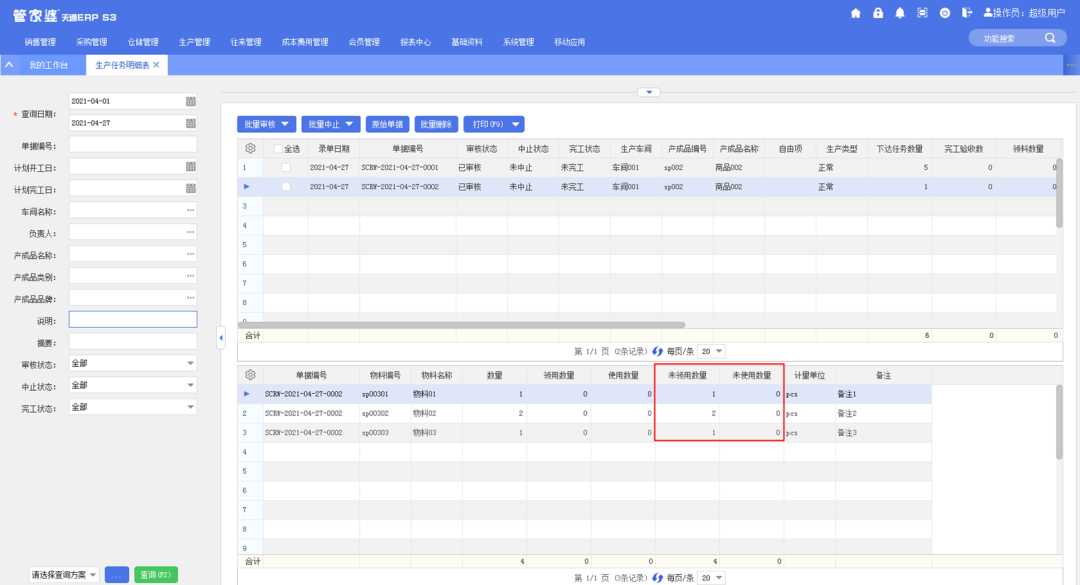
Task: Switch to the 我的工作台 tab
Action: (48, 65)
